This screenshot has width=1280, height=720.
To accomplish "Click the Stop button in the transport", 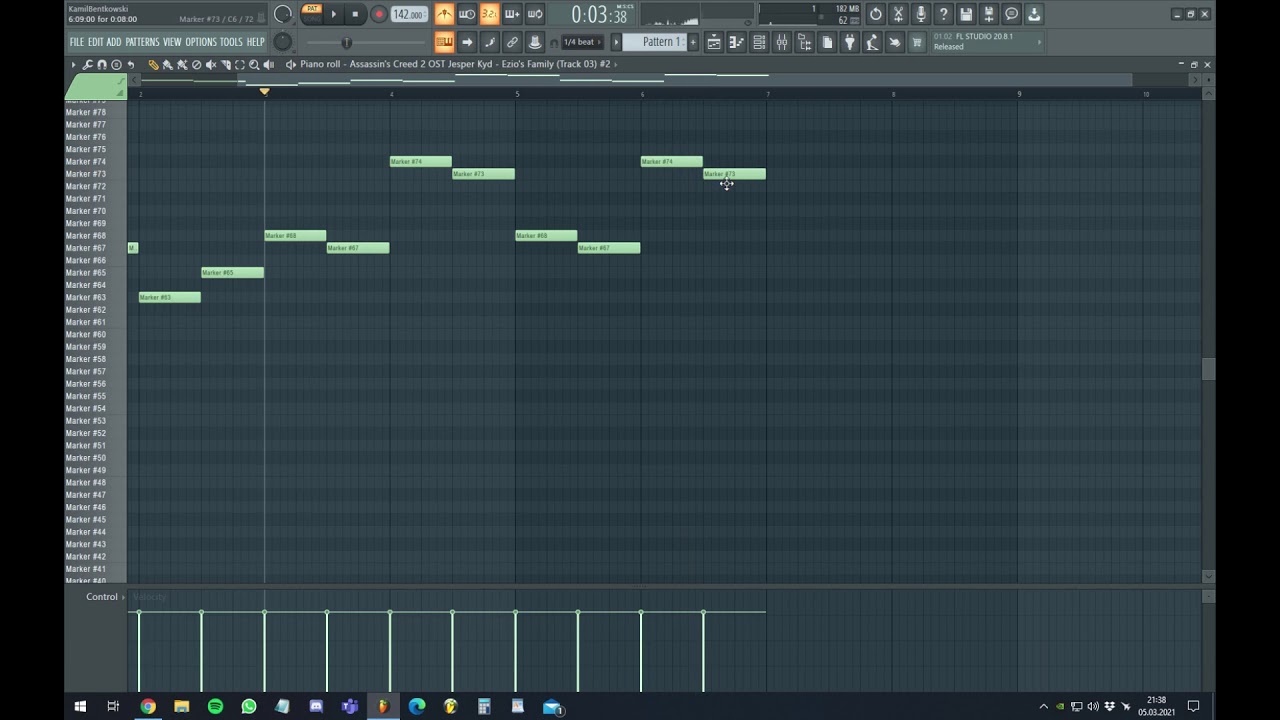I will pyautogui.click(x=355, y=14).
